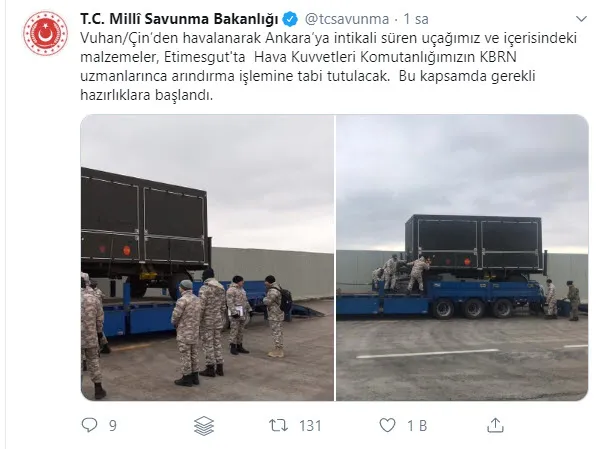Viewport: 597px width, 449px height.
Task: Click the tweet text about Vuhan/Çin flight
Action: coord(329,66)
